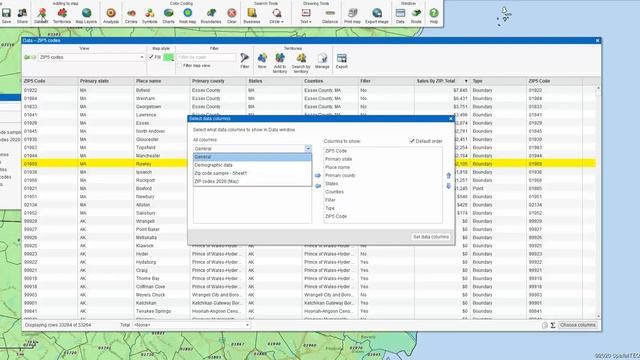
Task: Click the Dataset icon under Adding to map
Action: point(41,16)
